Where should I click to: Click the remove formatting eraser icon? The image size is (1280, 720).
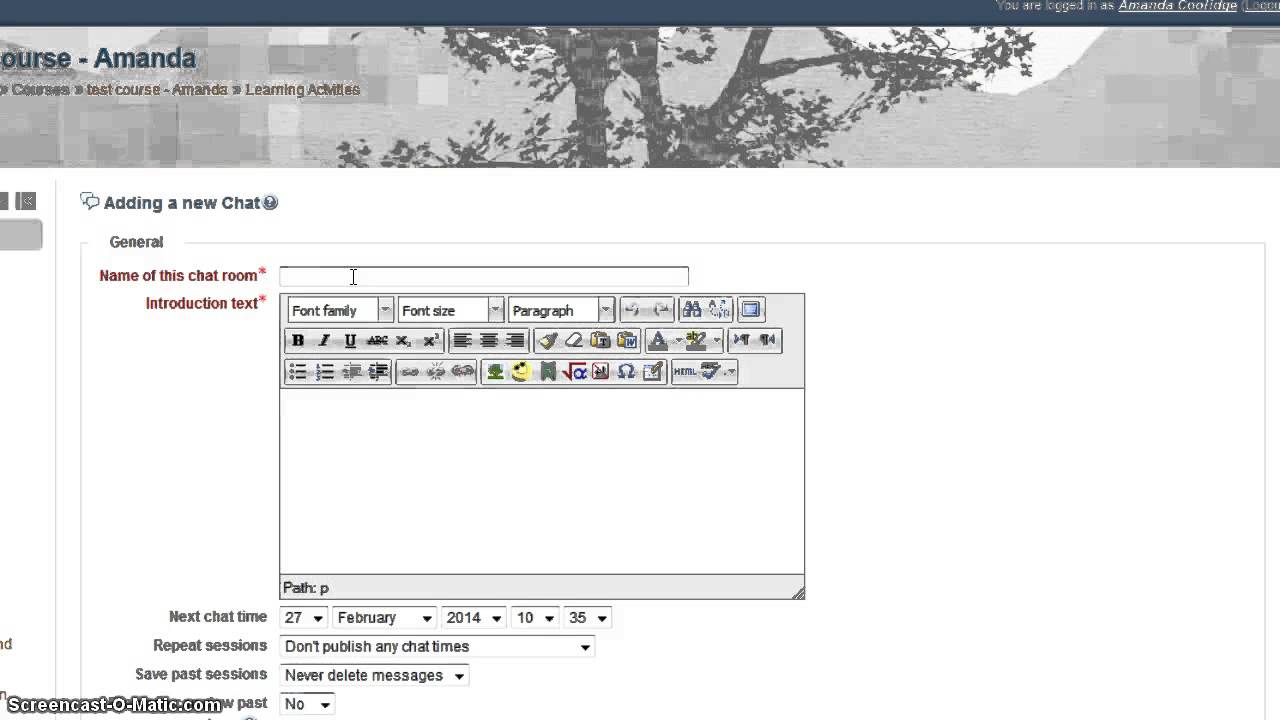pos(573,341)
